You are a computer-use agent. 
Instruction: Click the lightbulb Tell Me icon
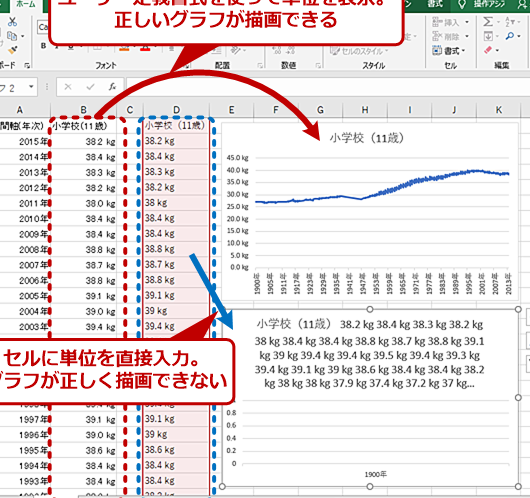click(x=462, y=4)
